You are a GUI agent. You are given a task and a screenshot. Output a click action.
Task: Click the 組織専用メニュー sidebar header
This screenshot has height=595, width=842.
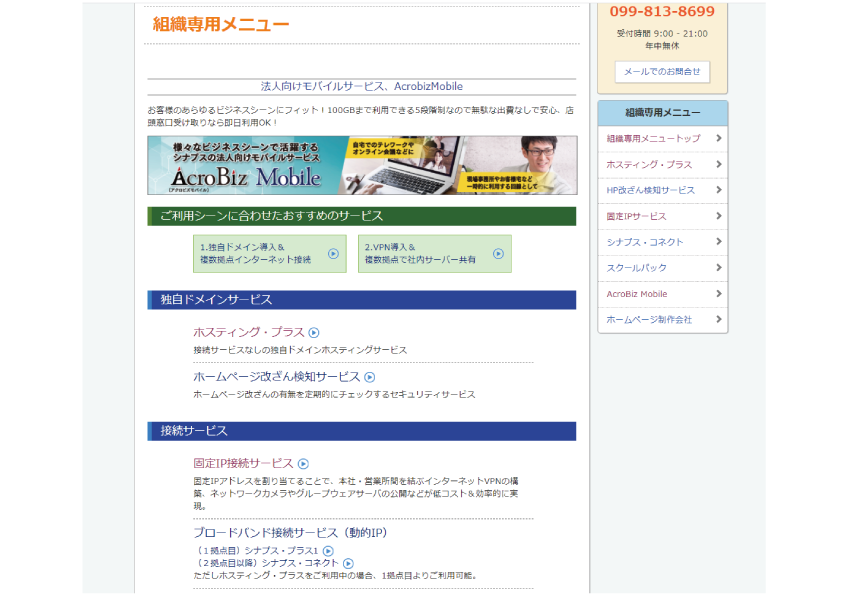(663, 113)
